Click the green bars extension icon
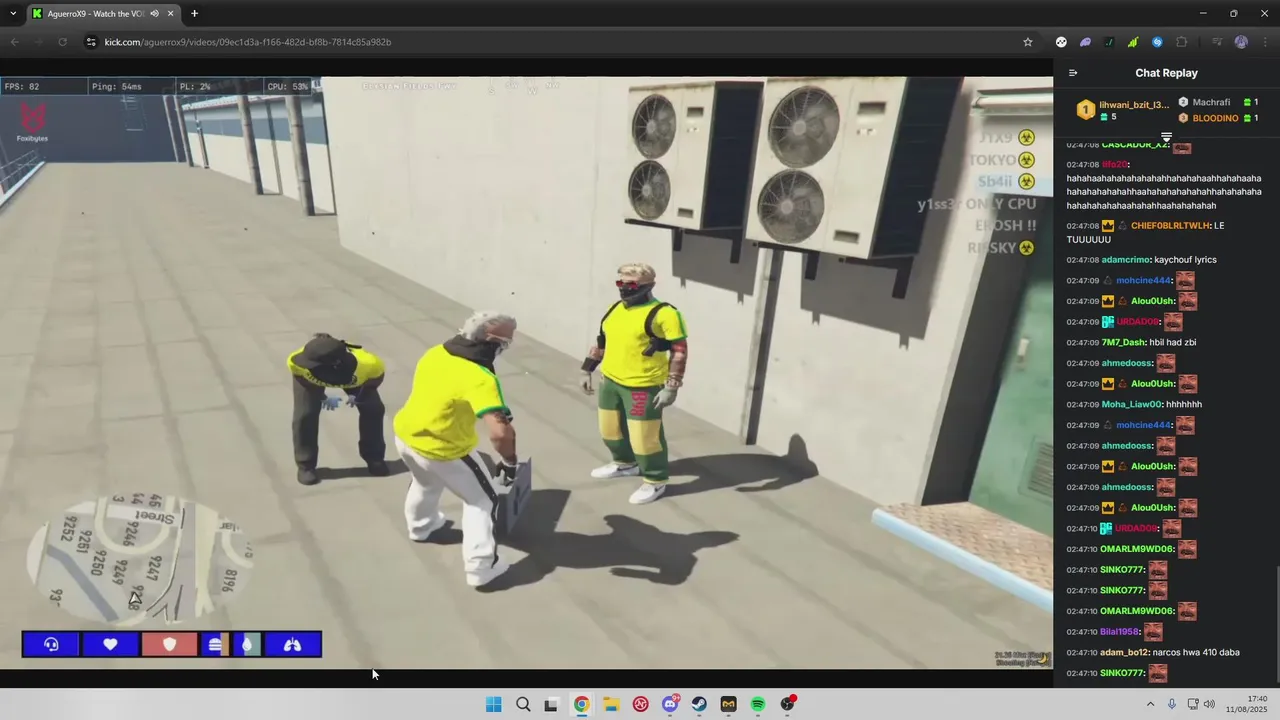 [1133, 42]
